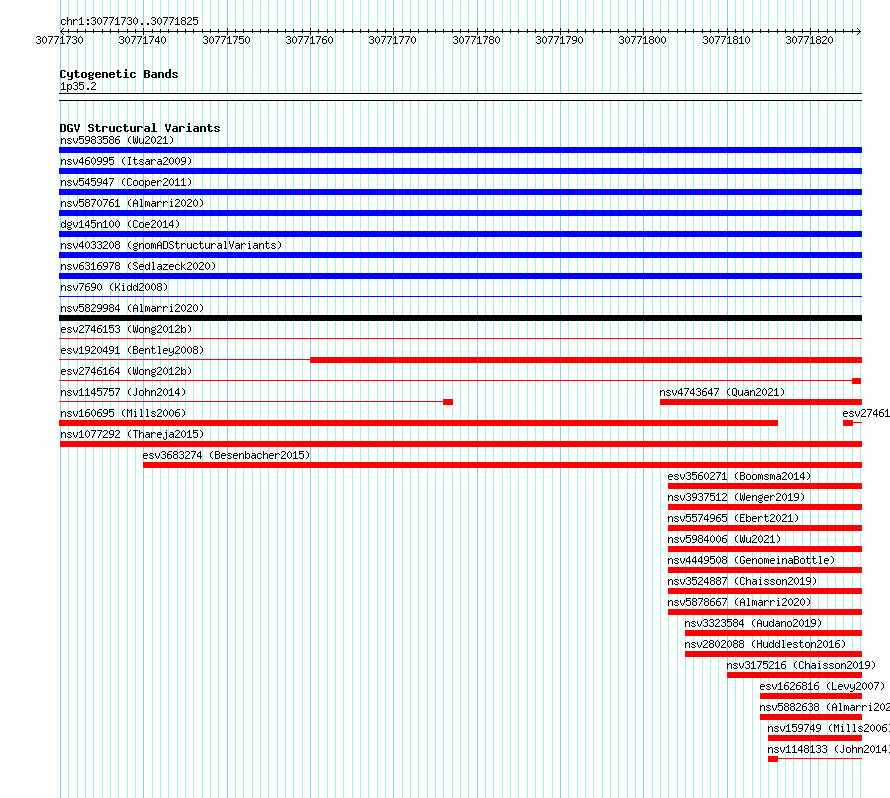Image resolution: width=890 pixels, height=798 pixels.
Task: Click nsv159749 (Mills2006) label
Action: click(x=828, y=728)
